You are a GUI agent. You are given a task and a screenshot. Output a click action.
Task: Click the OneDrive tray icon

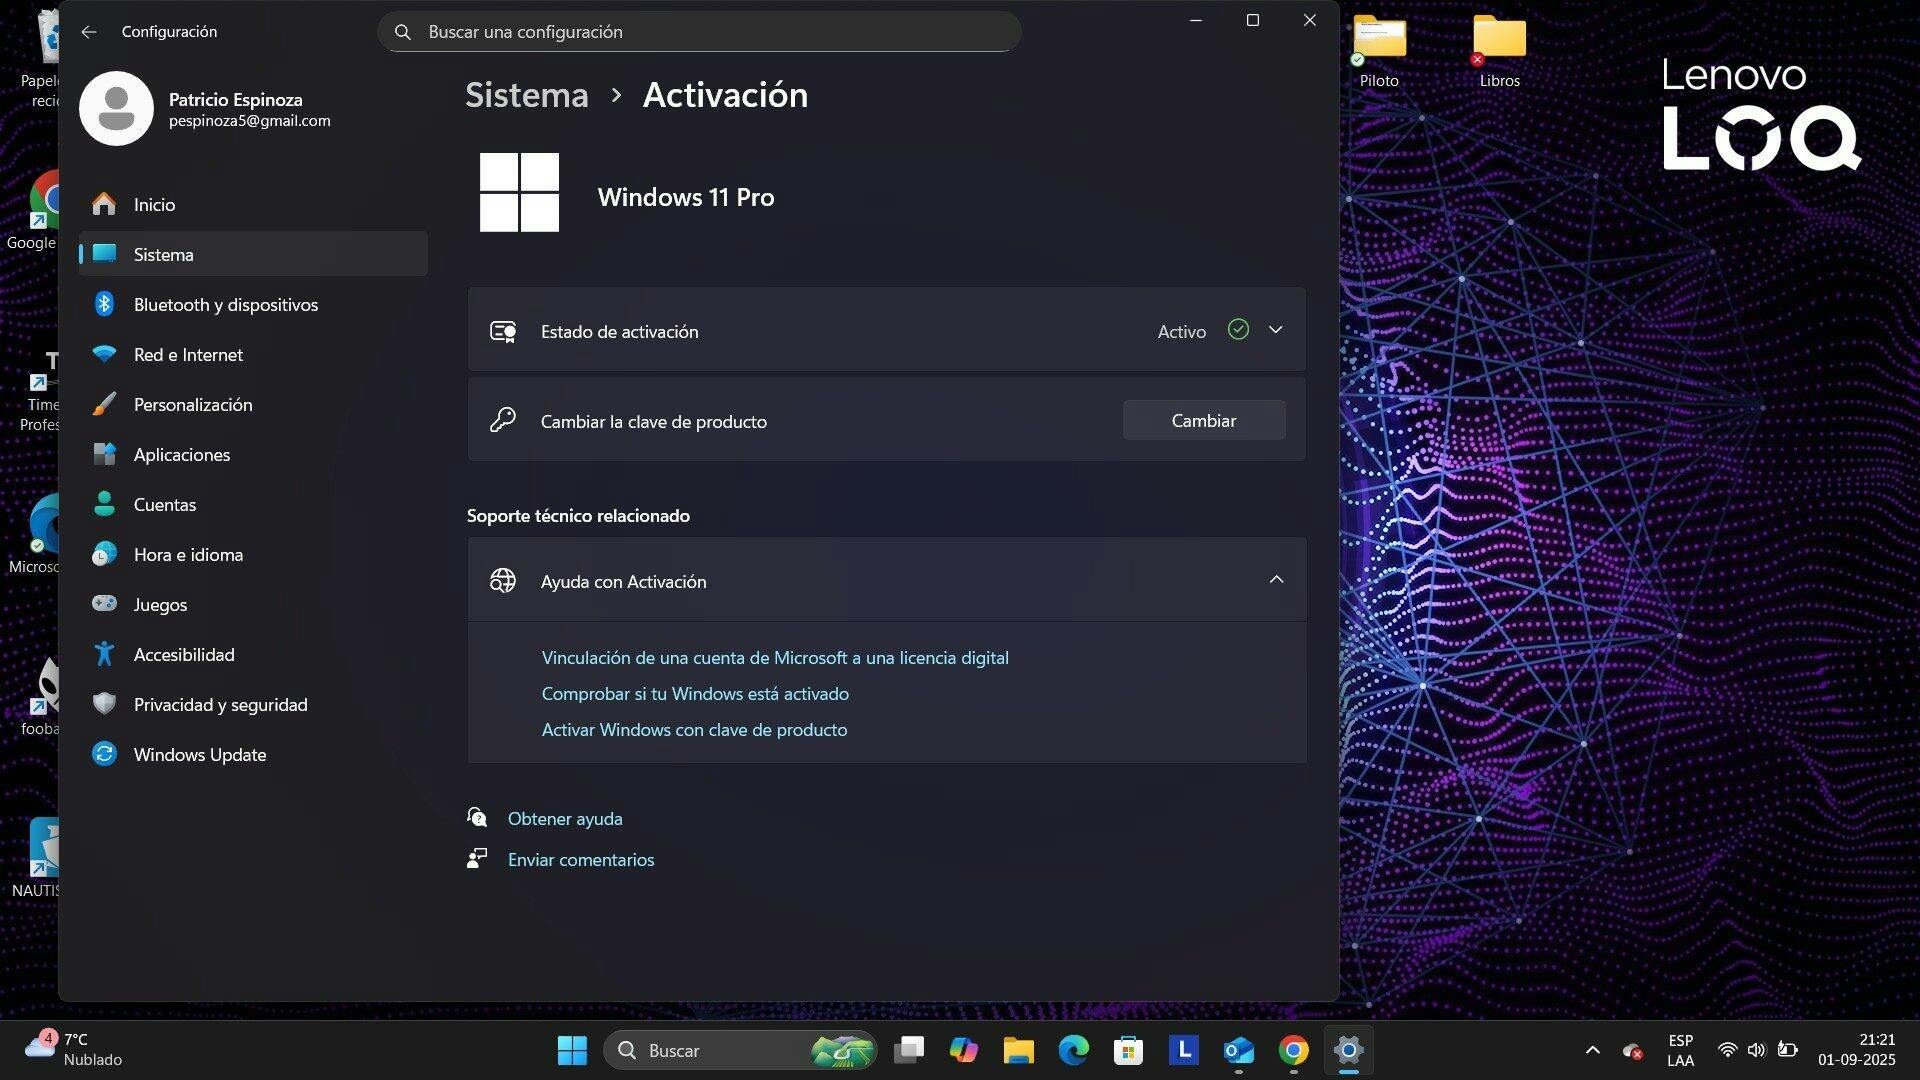click(1633, 1051)
